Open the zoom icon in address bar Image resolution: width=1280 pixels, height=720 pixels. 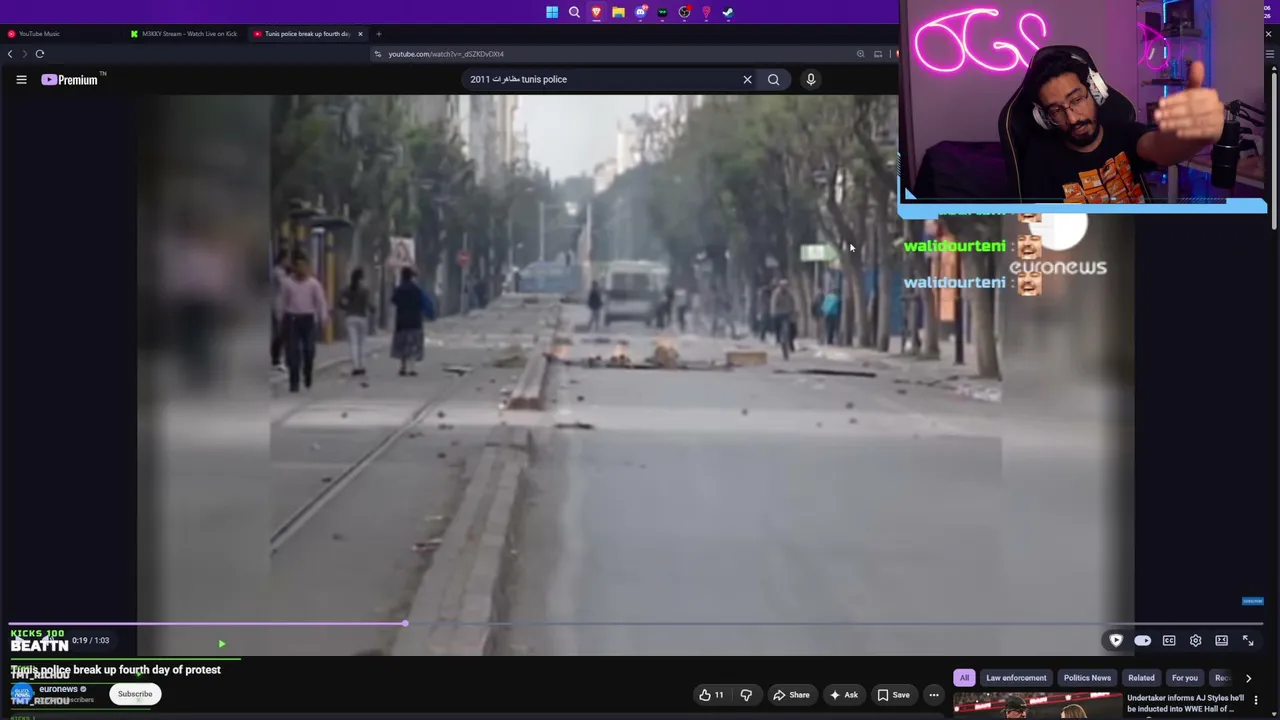(860, 54)
